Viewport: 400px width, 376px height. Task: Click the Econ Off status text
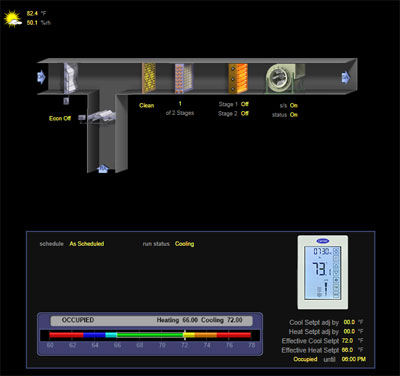click(60, 118)
